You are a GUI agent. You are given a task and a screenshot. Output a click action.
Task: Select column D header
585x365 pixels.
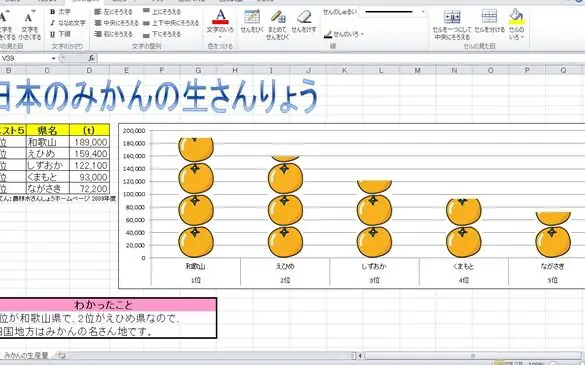pos(89,70)
